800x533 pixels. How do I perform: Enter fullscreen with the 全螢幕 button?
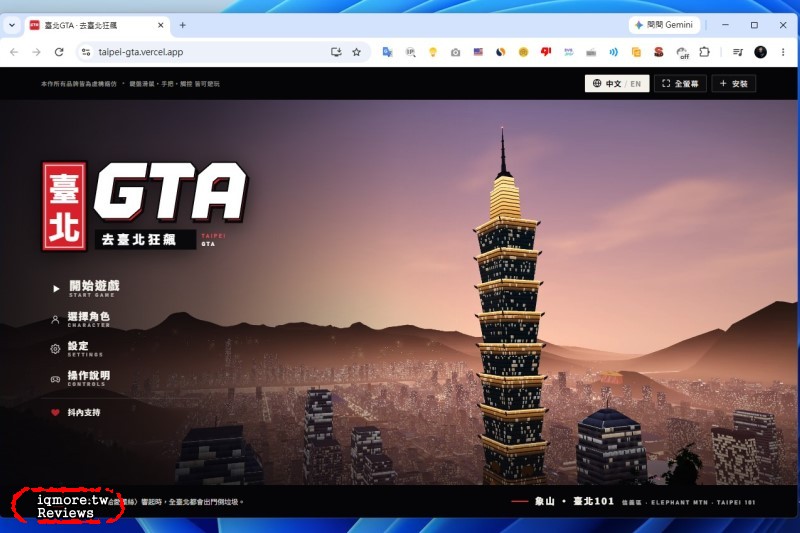[680, 84]
